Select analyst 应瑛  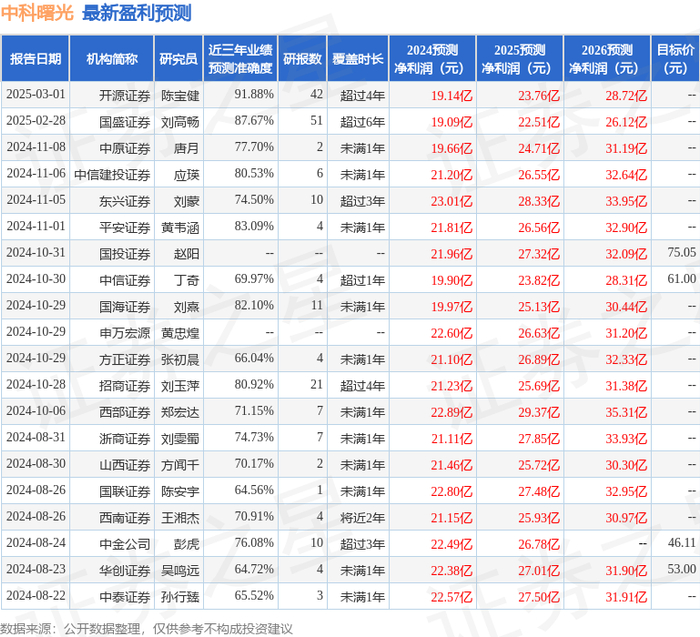186,175
